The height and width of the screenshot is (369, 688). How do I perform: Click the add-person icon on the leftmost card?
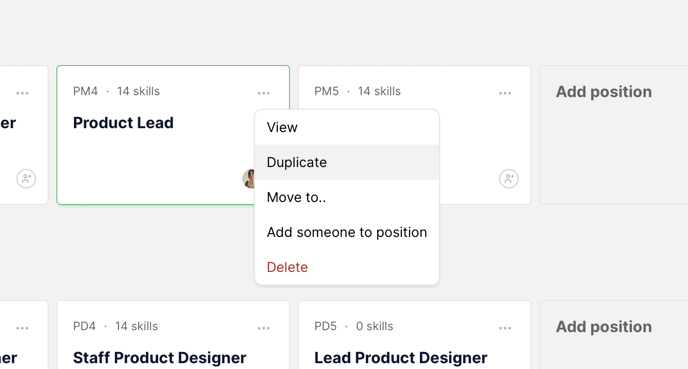point(26,179)
